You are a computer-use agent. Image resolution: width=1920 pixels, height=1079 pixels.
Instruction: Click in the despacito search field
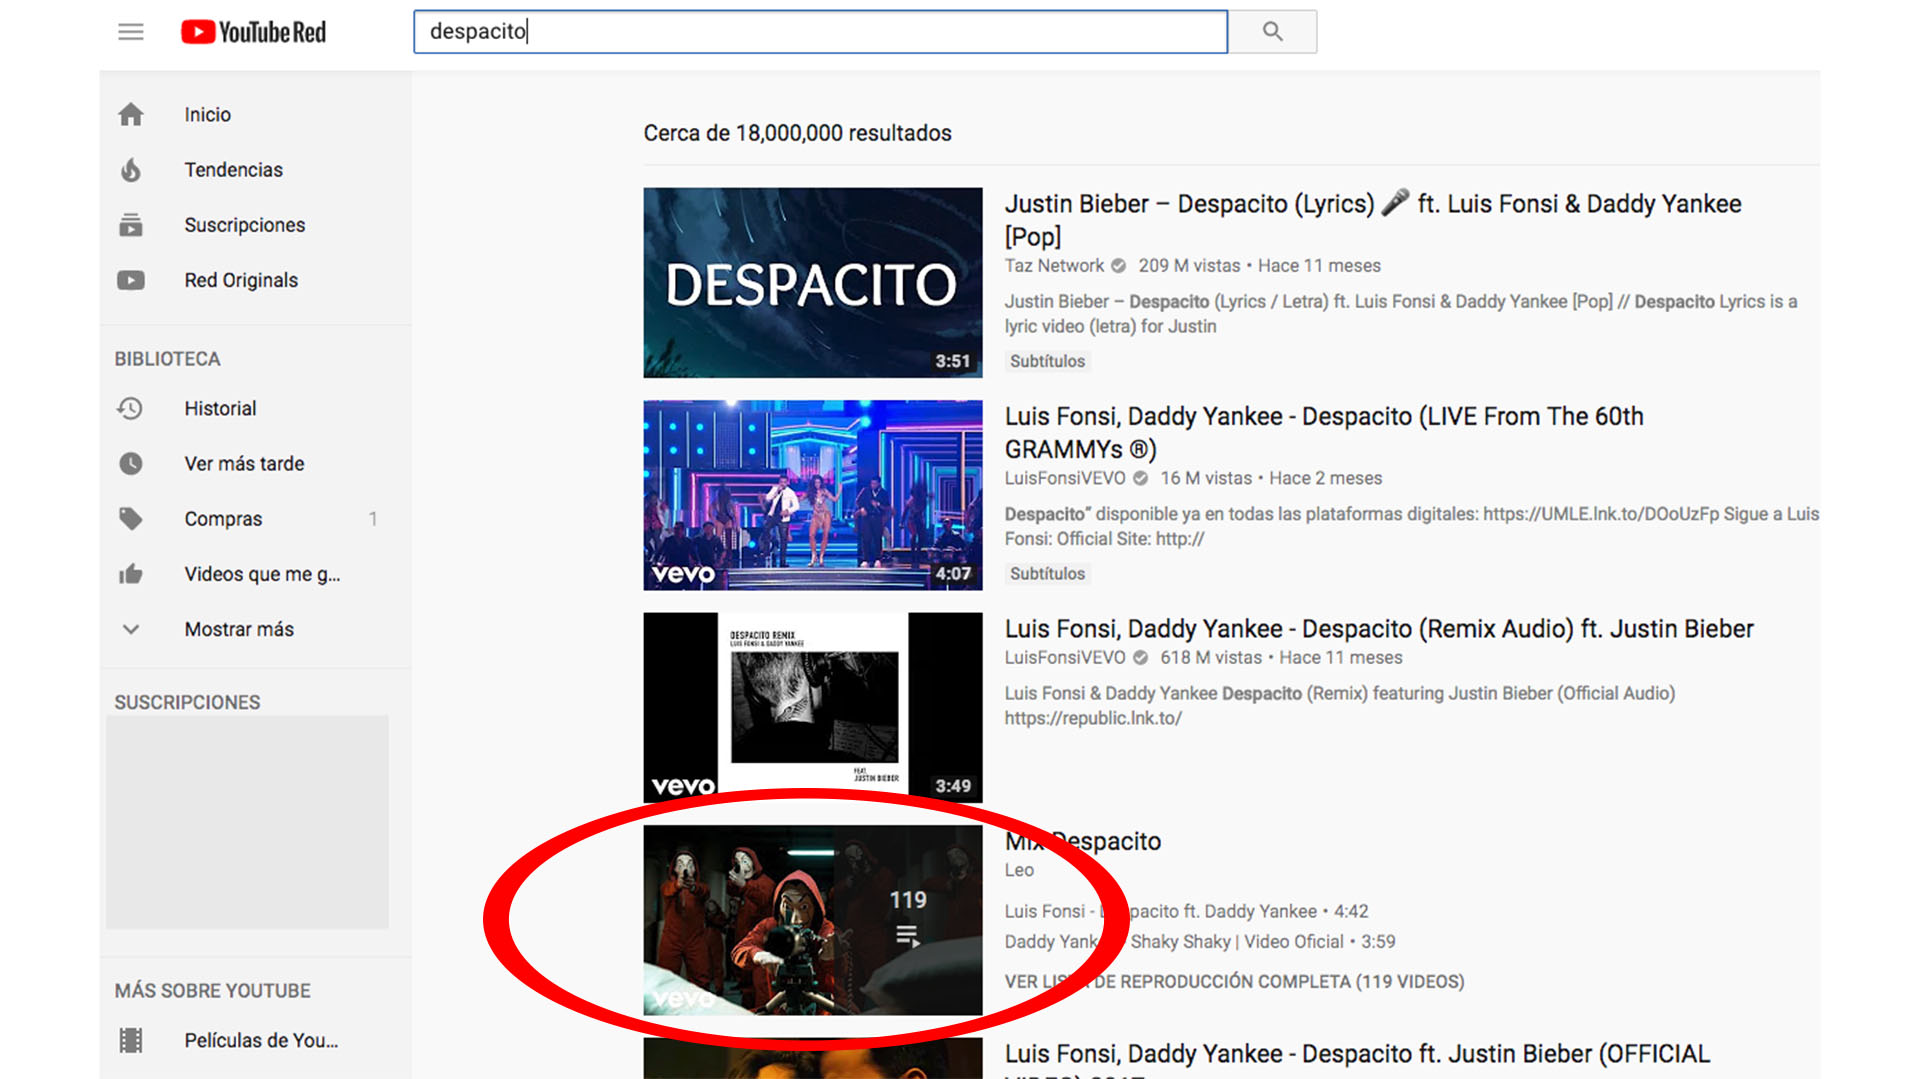click(x=820, y=32)
